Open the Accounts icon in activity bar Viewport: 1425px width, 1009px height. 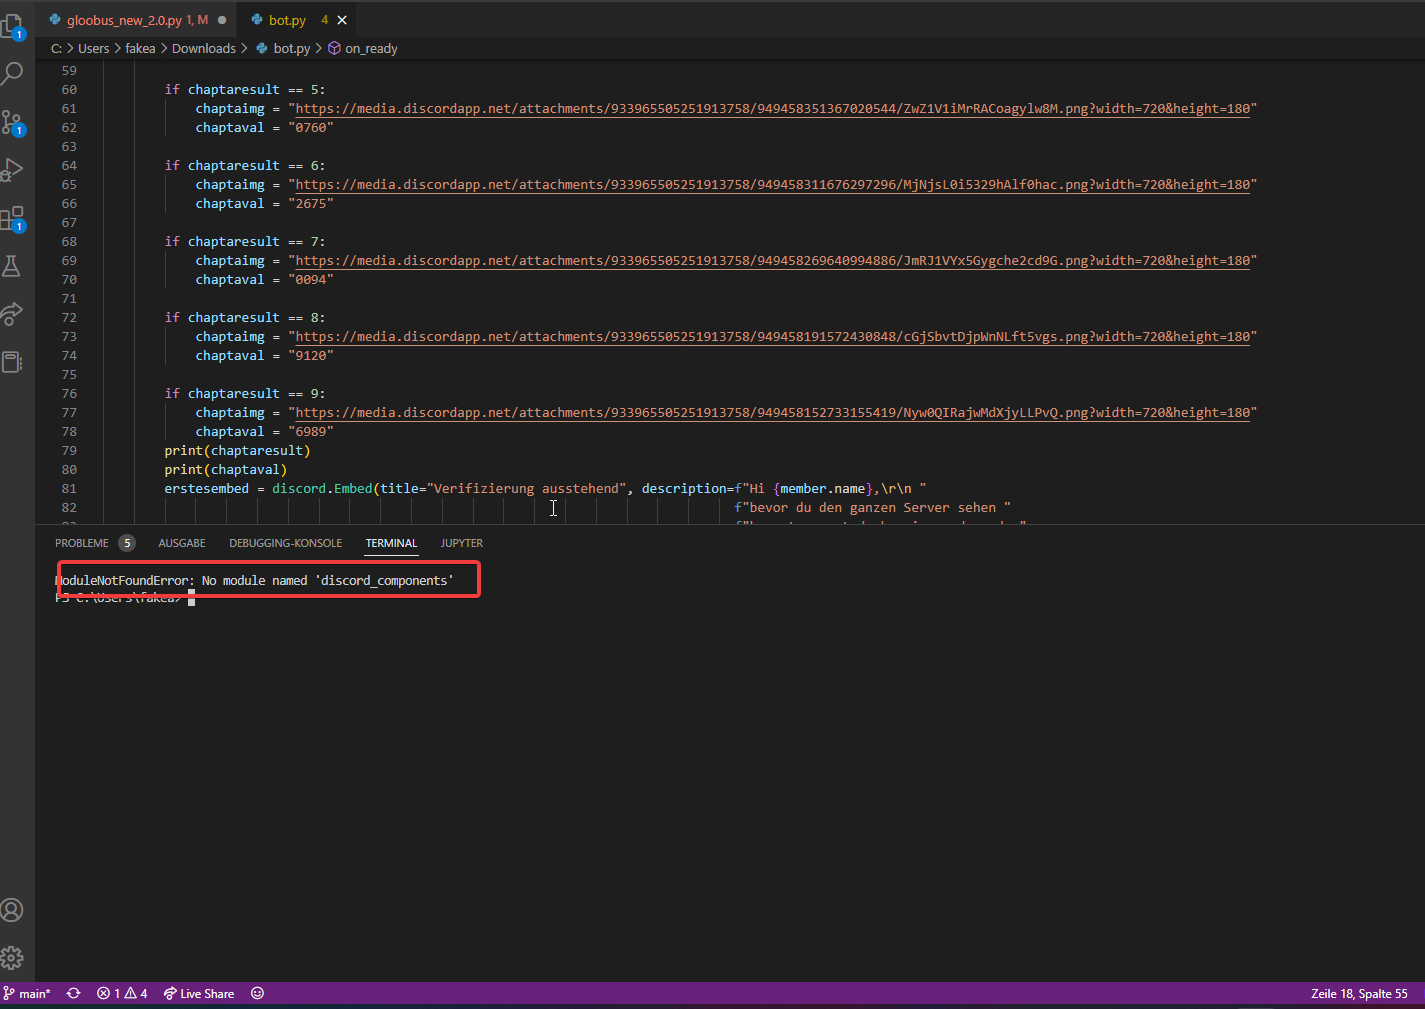click(12, 910)
